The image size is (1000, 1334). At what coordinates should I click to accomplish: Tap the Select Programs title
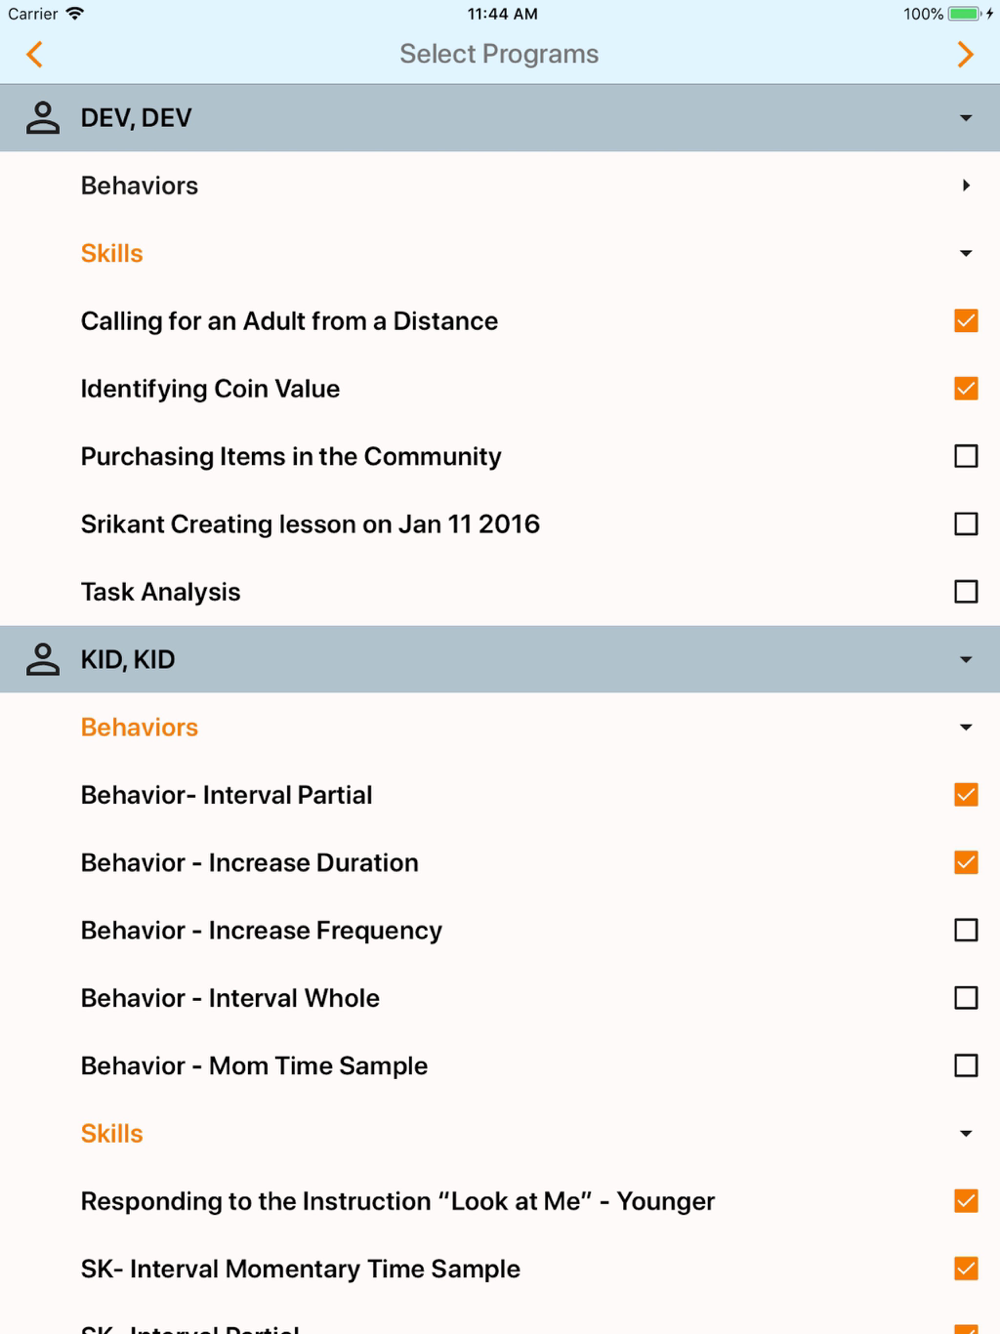(499, 54)
